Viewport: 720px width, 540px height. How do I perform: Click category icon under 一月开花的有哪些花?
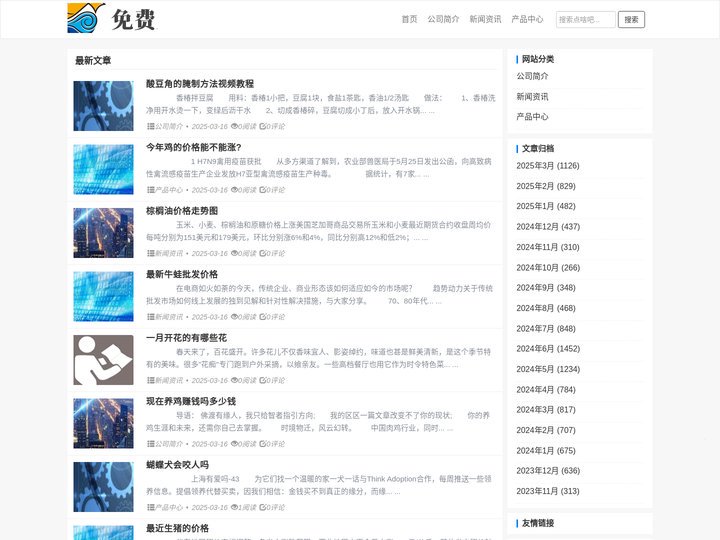click(x=150, y=380)
